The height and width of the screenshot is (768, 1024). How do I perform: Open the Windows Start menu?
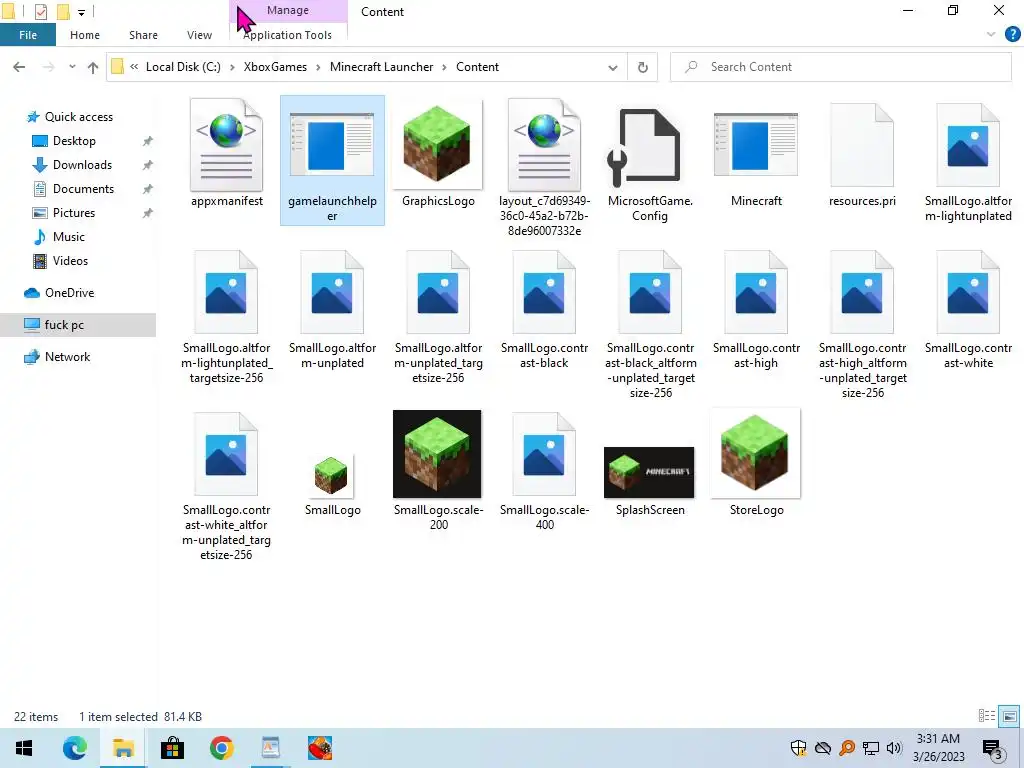point(24,748)
